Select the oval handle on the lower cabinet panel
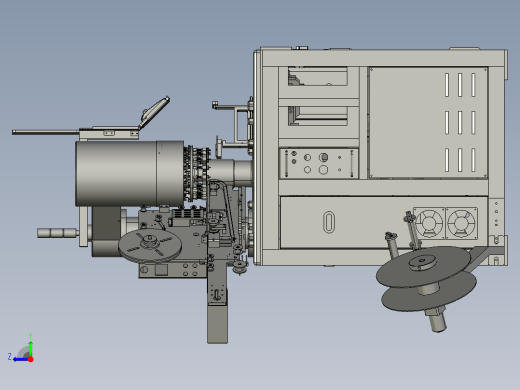520x390 pixels. pyautogui.click(x=329, y=222)
